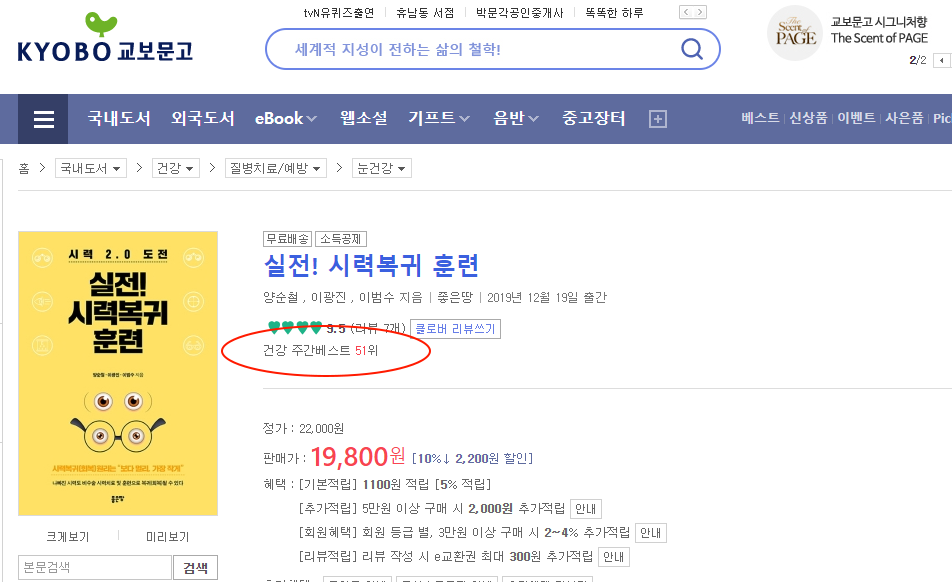This screenshot has height=582, width=952.
Task: Click the 휴남동 서점 keyword link
Action: [x=425, y=13]
